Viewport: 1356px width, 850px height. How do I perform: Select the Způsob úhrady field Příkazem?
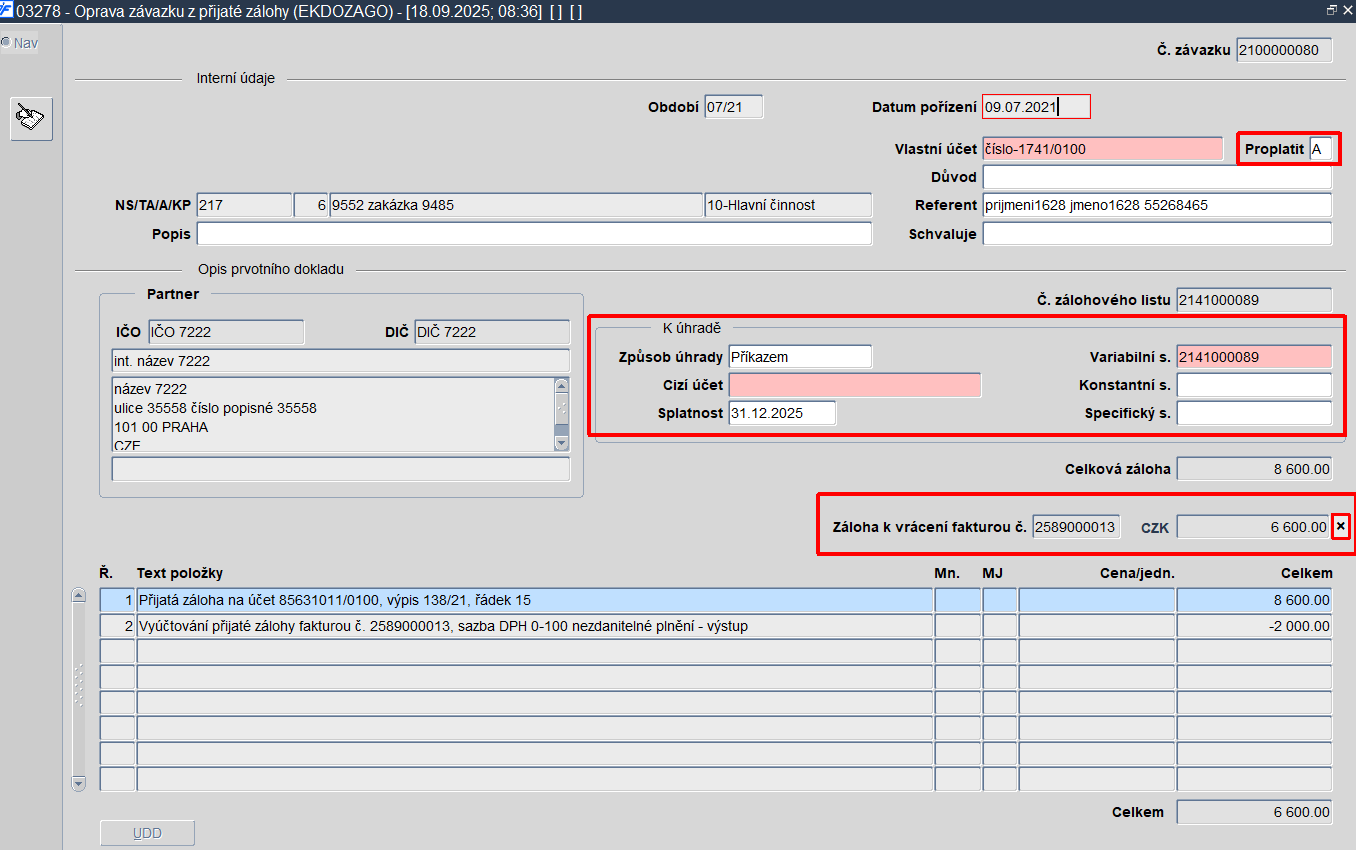pos(800,356)
